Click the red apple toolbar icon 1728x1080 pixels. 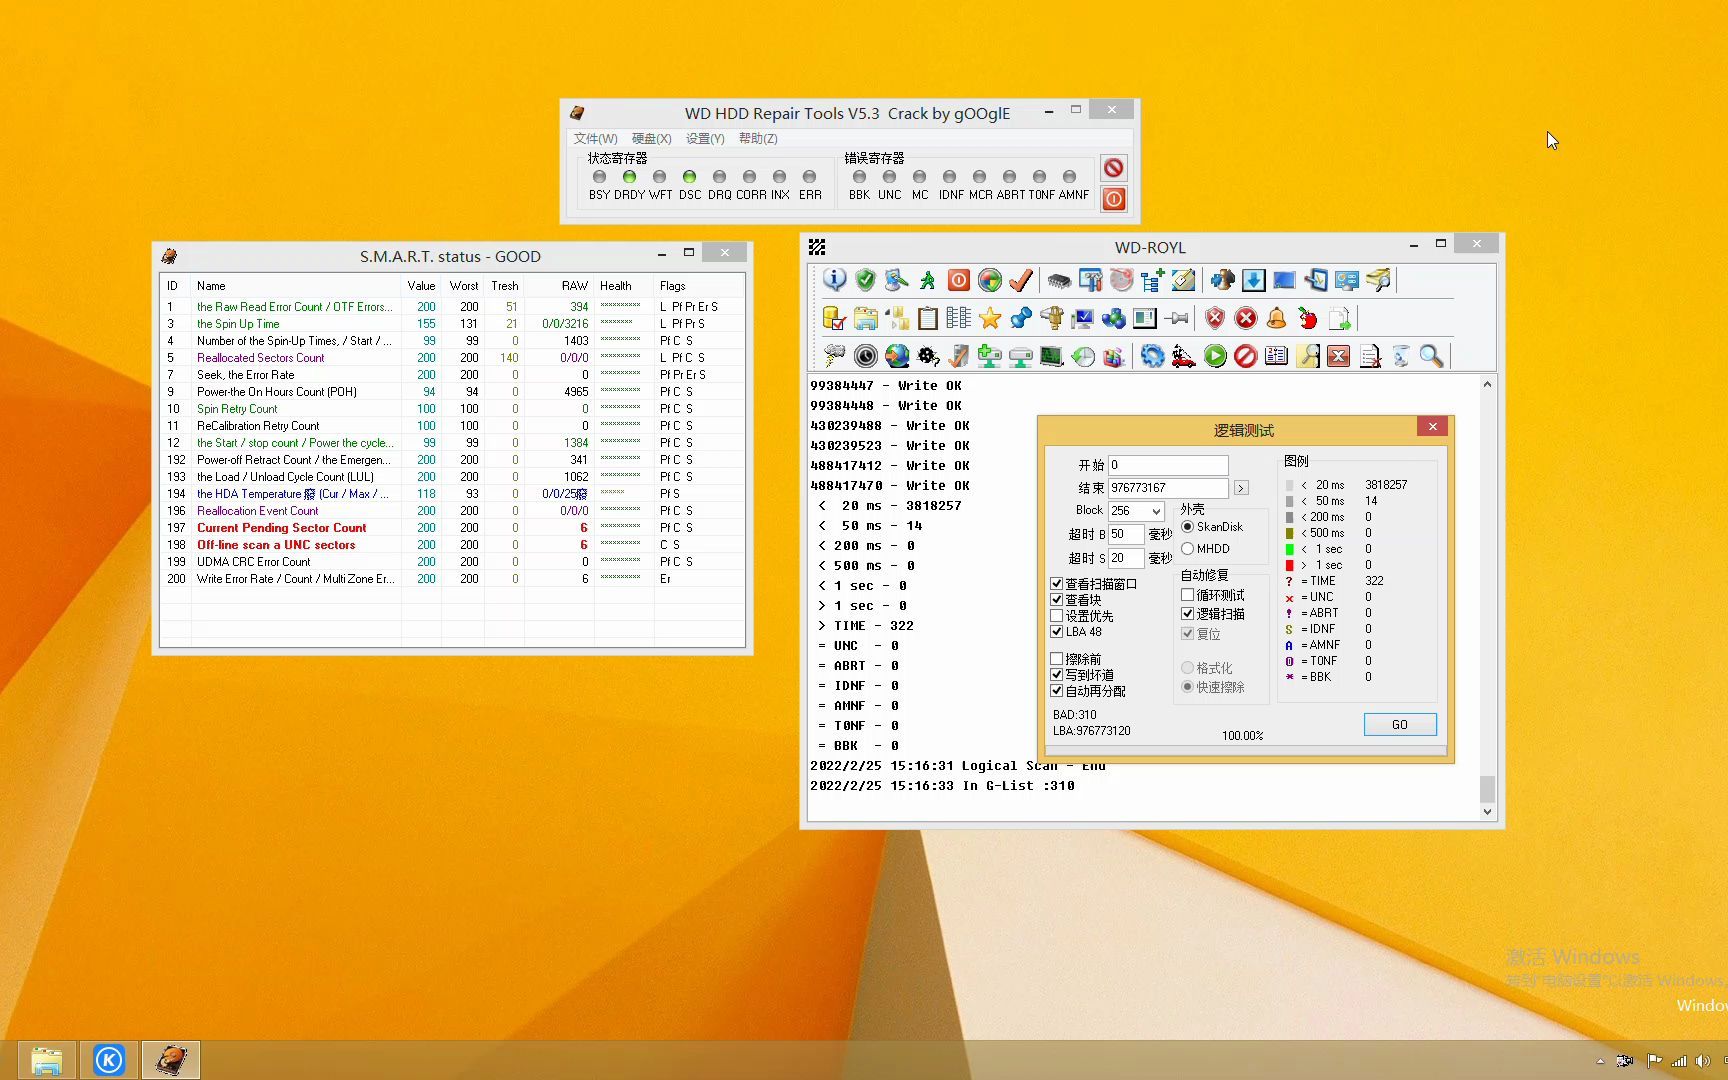point(1307,318)
